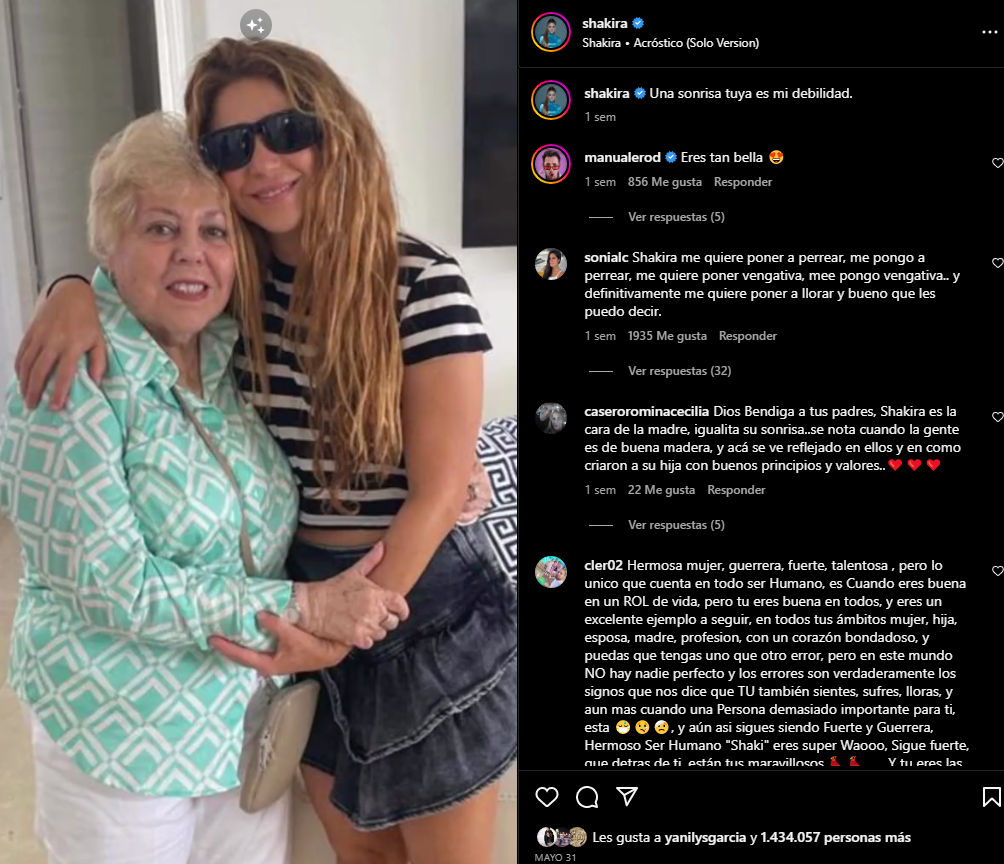Expand manualerod's Ver respuestas (5)

(676, 217)
